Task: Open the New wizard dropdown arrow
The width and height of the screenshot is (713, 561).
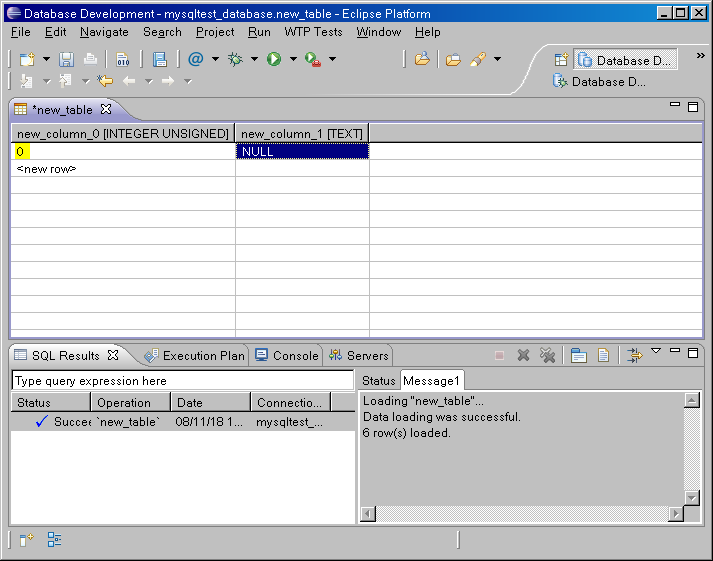Action: [x=44, y=60]
